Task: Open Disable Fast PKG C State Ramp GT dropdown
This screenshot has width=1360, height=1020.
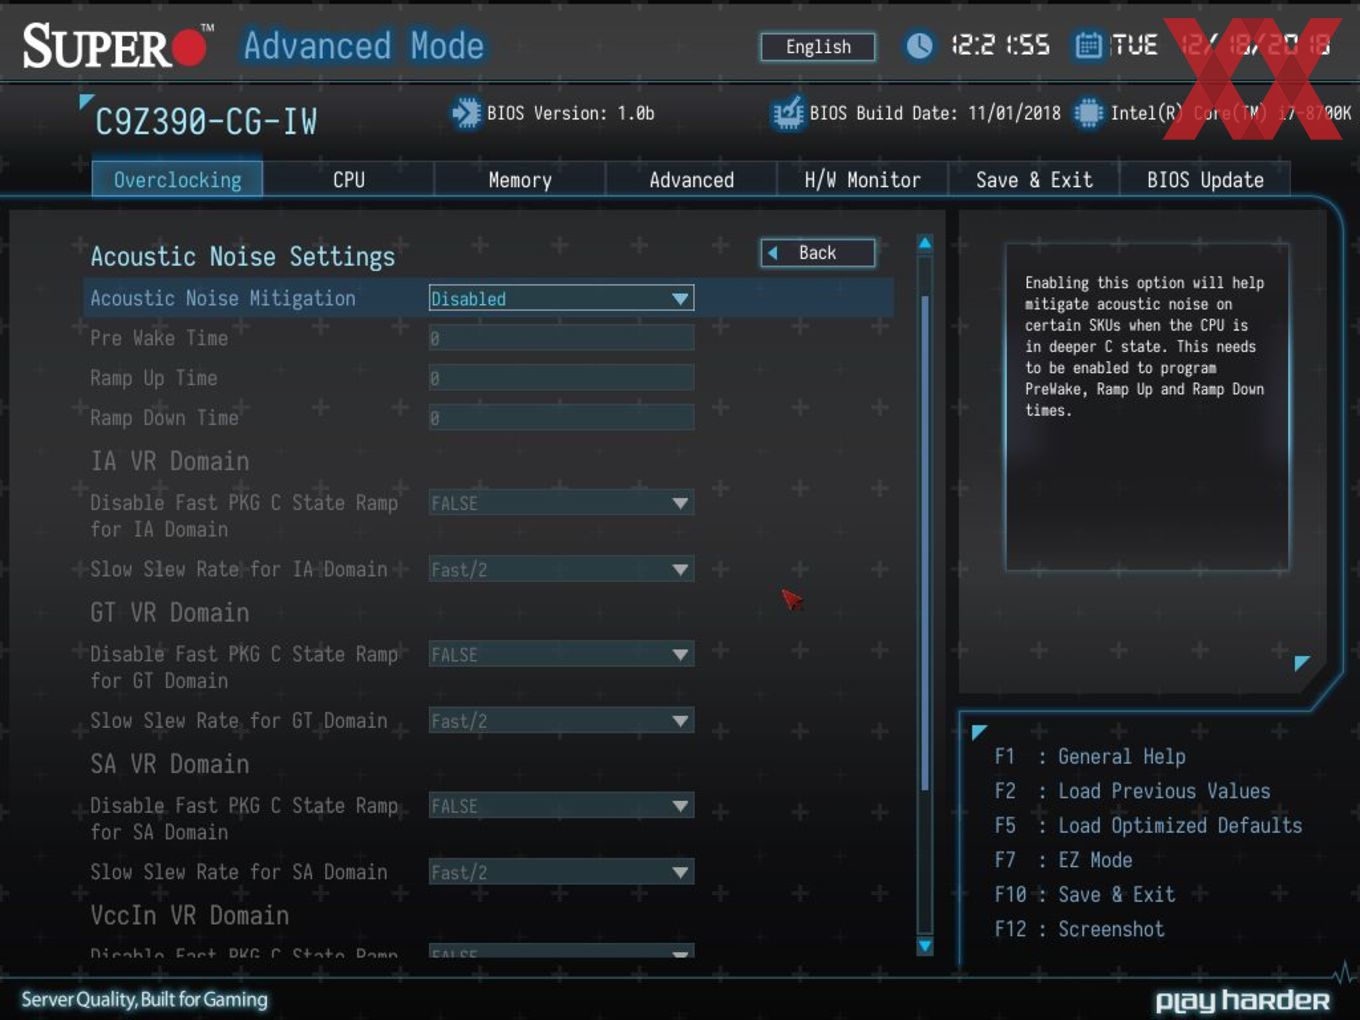Action: pyautogui.click(x=561, y=655)
